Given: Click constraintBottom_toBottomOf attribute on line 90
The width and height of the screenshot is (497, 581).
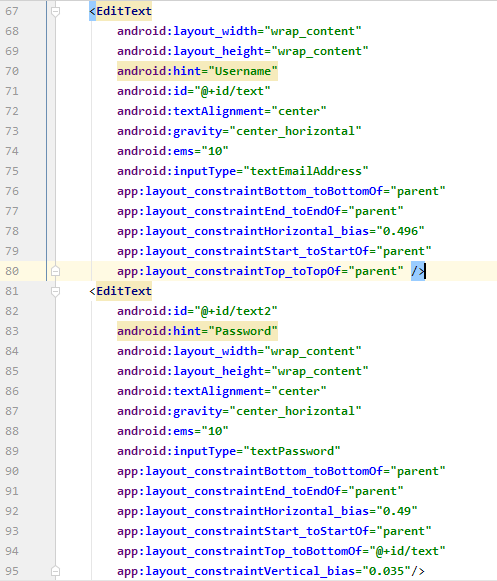Looking at the screenshot, I should pyautogui.click(x=250, y=471).
